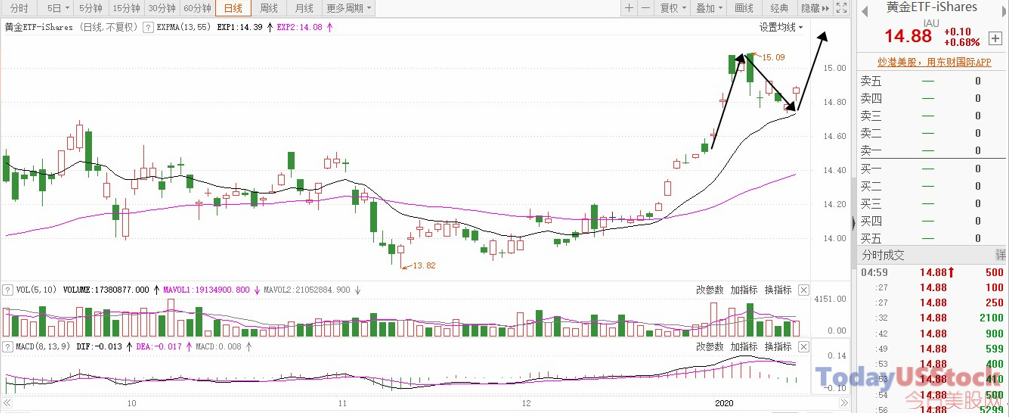Open help icon beside chart title
1009x417 pixels.
[147, 28]
